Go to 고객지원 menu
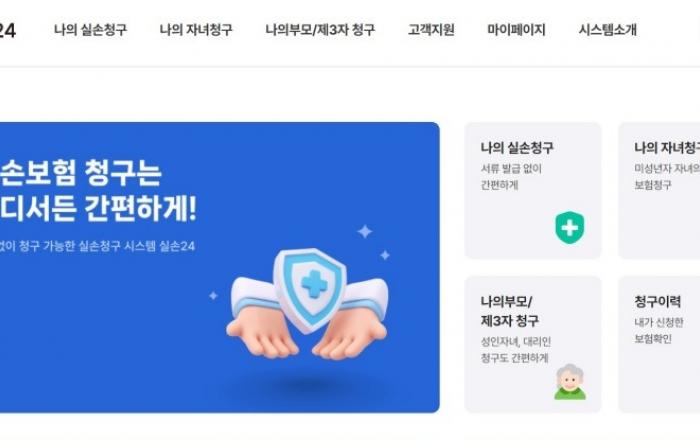Image resolution: width=700 pixels, height=440 pixels. tap(431, 30)
